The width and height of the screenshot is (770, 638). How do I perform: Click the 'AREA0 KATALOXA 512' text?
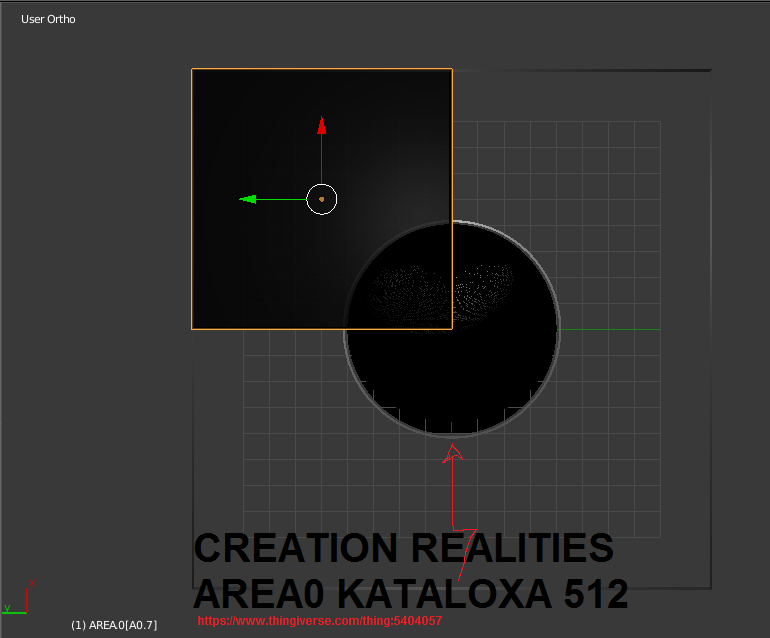coord(411,593)
